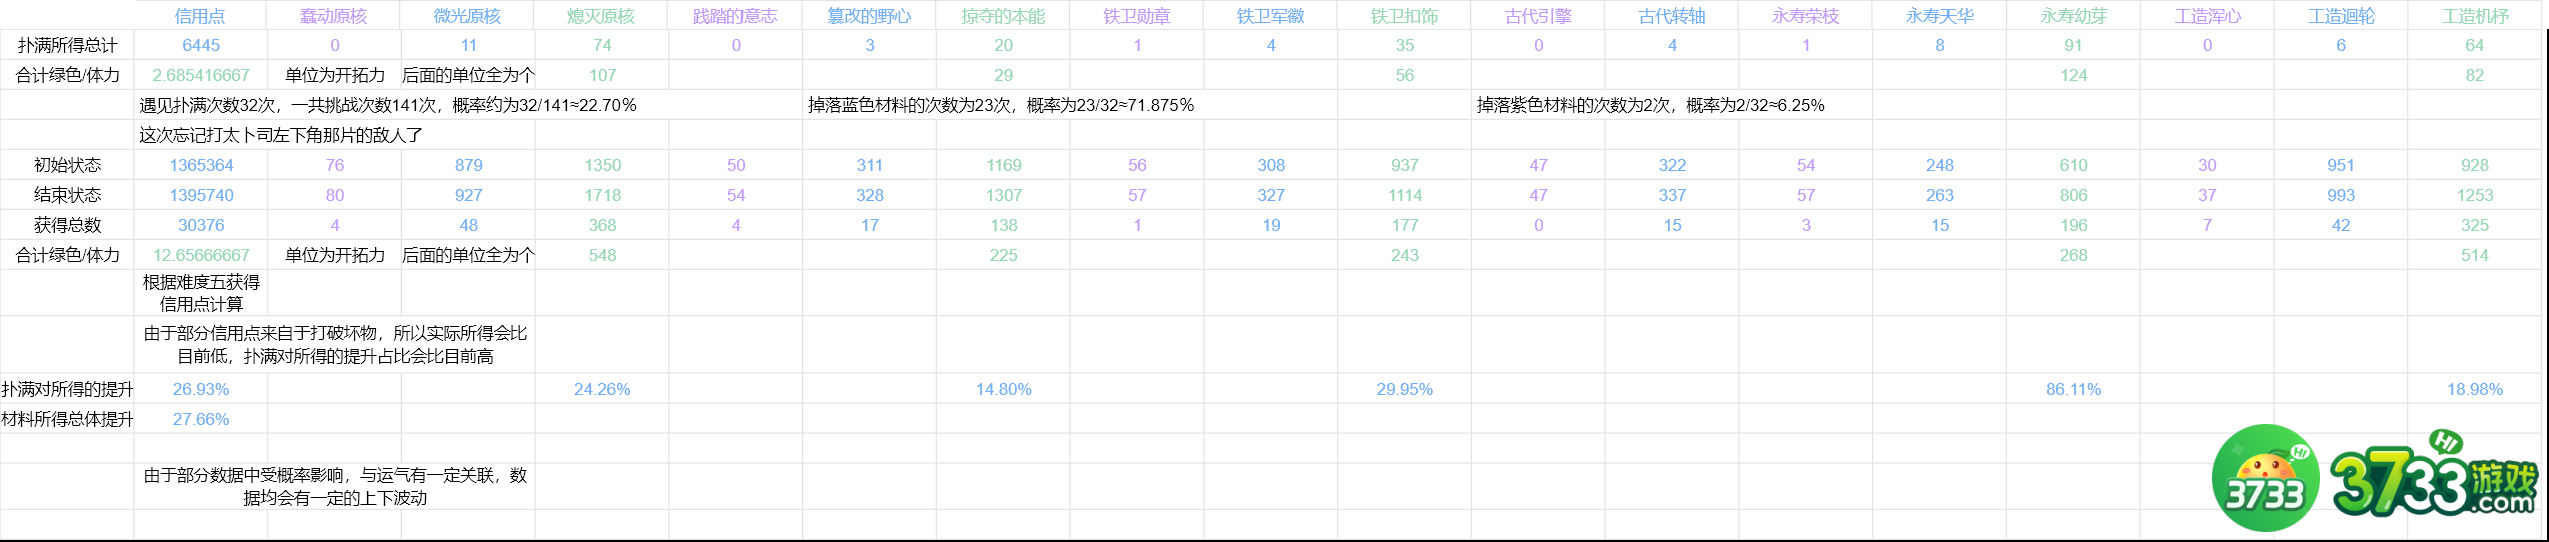Select the 掉落紫色材料 probability note
2549x542 pixels.
pos(1650,105)
